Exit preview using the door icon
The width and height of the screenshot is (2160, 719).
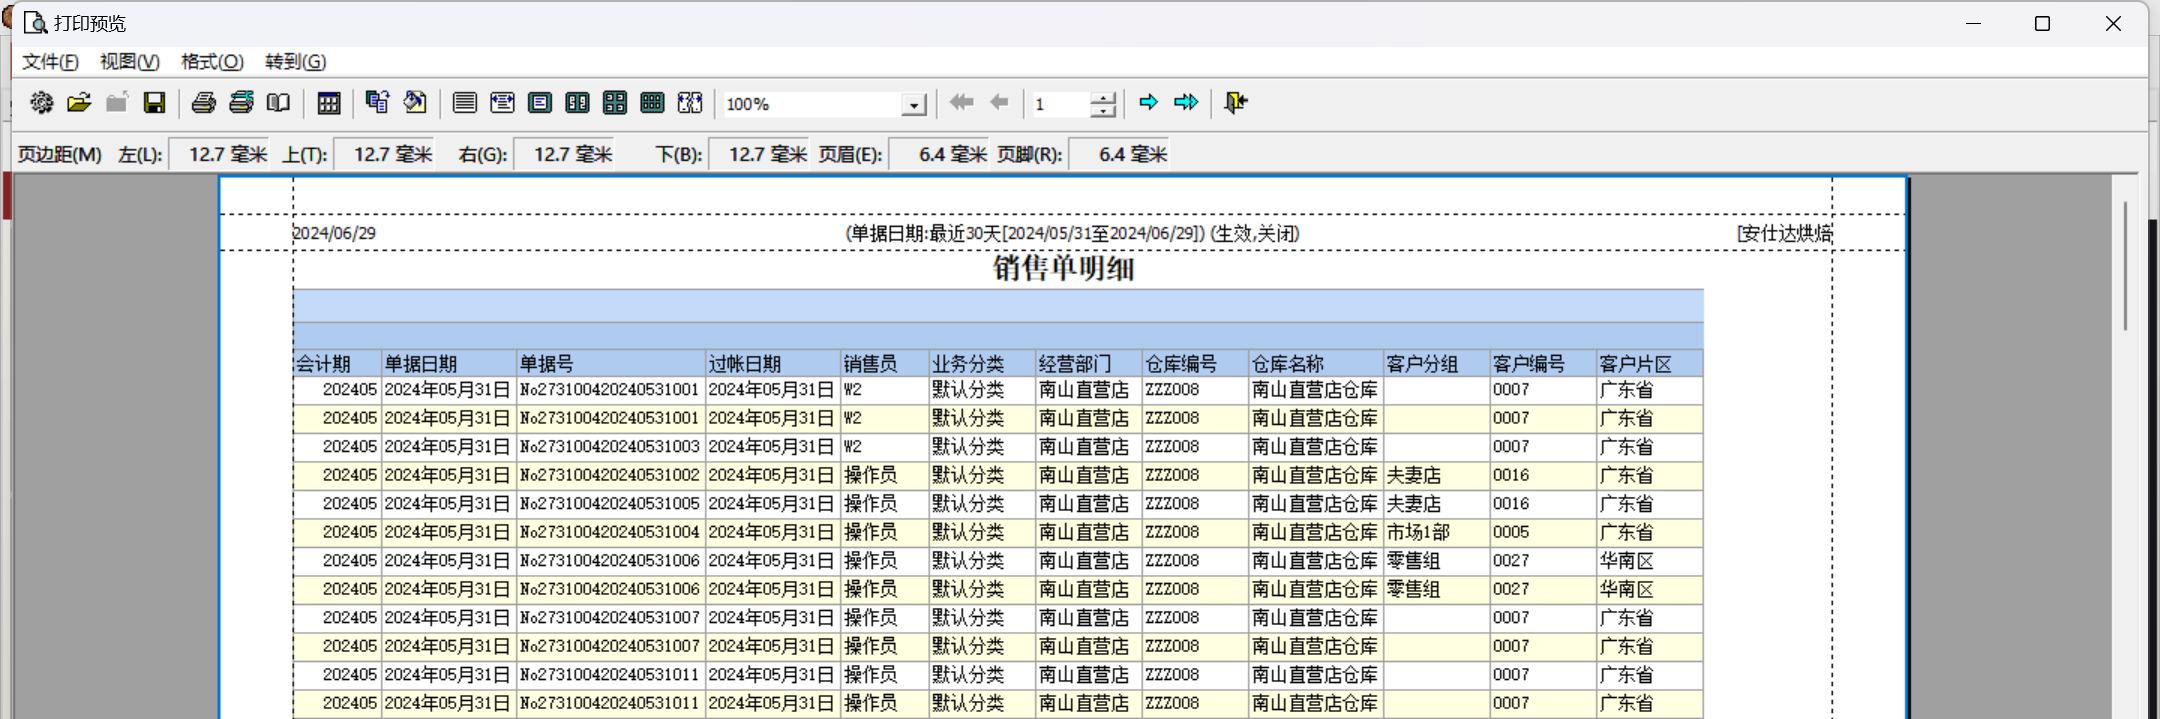1236,103
